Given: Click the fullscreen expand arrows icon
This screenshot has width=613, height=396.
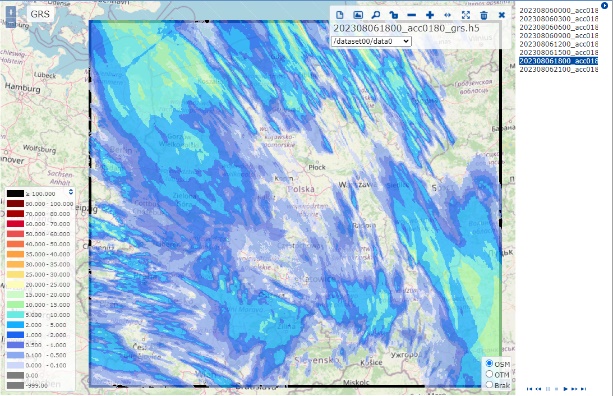Looking at the screenshot, I should click(466, 15).
